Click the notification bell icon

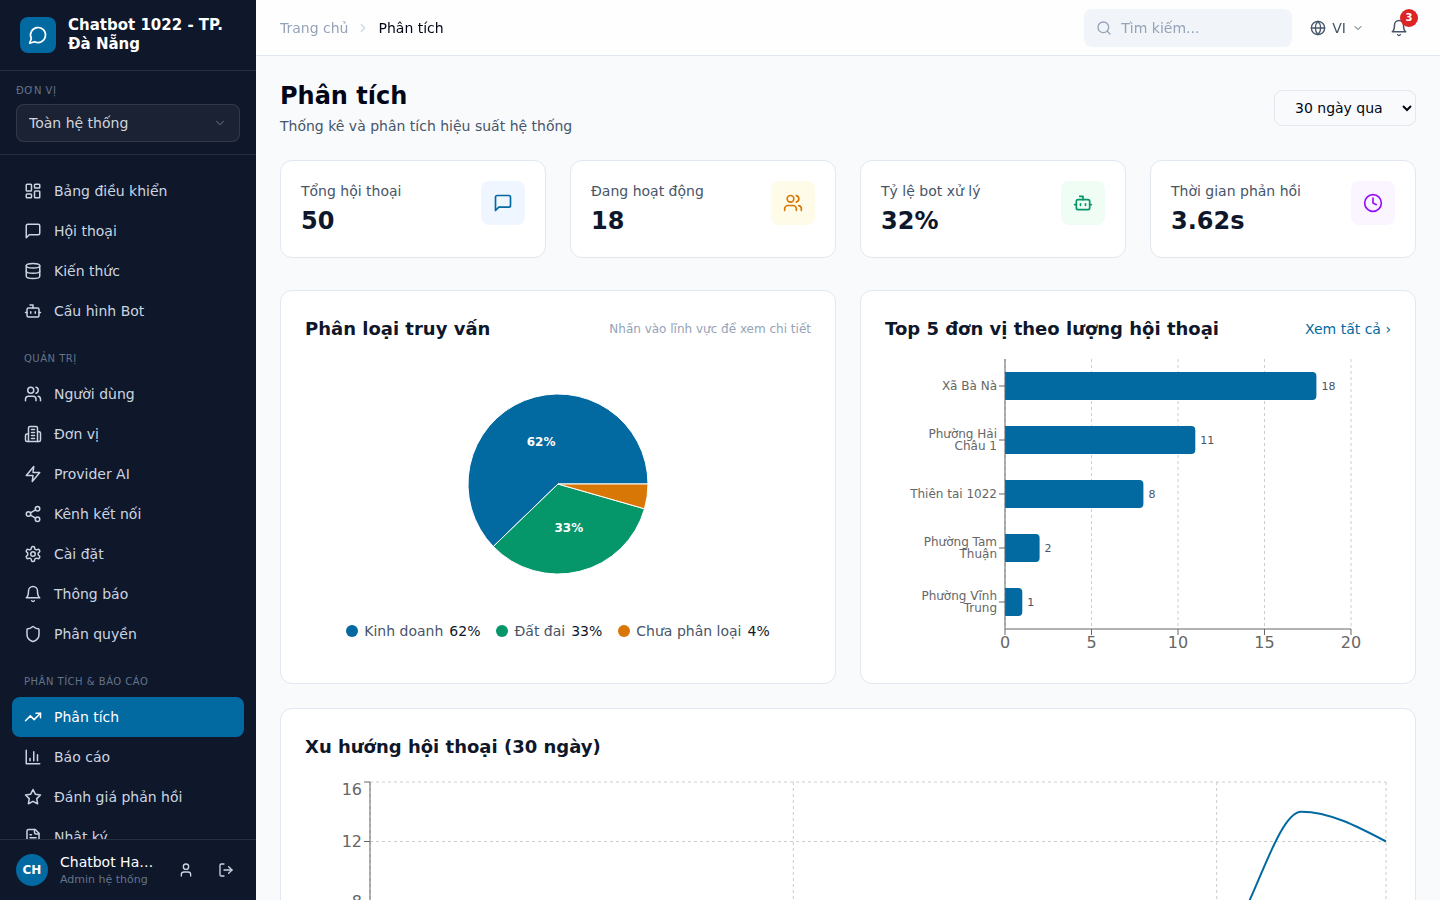click(x=1399, y=28)
